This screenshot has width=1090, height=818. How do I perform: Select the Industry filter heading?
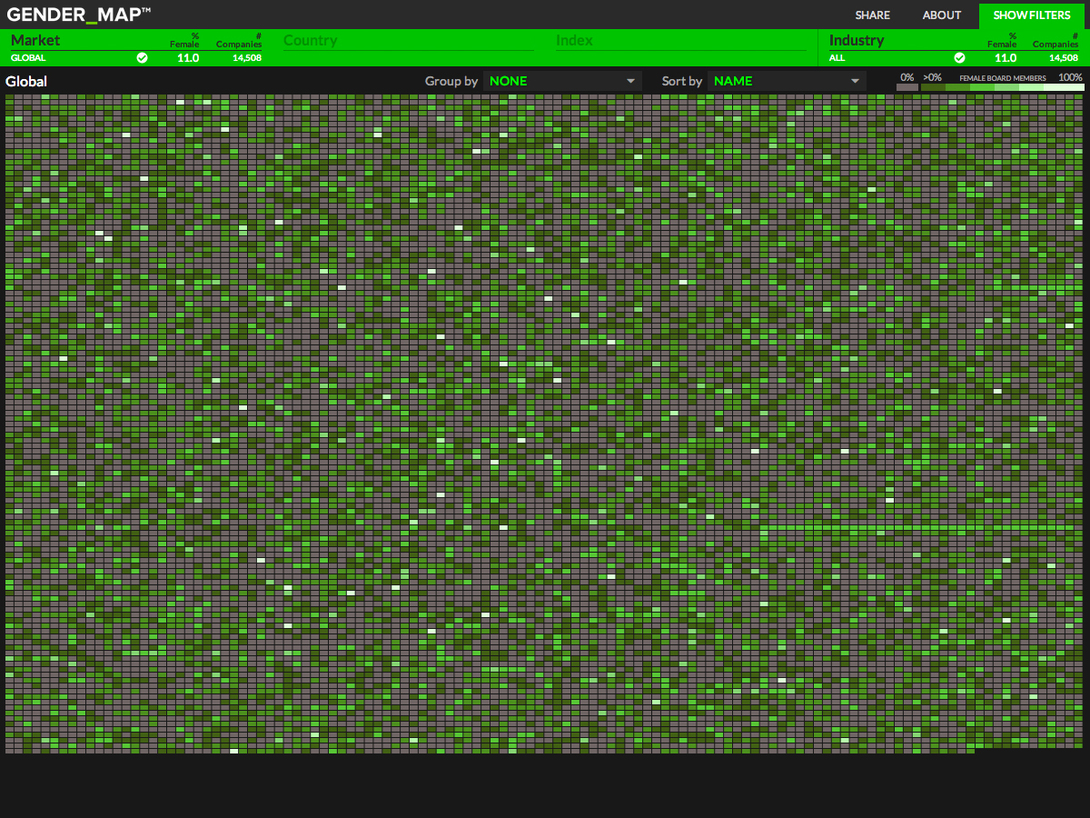(x=856, y=40)
